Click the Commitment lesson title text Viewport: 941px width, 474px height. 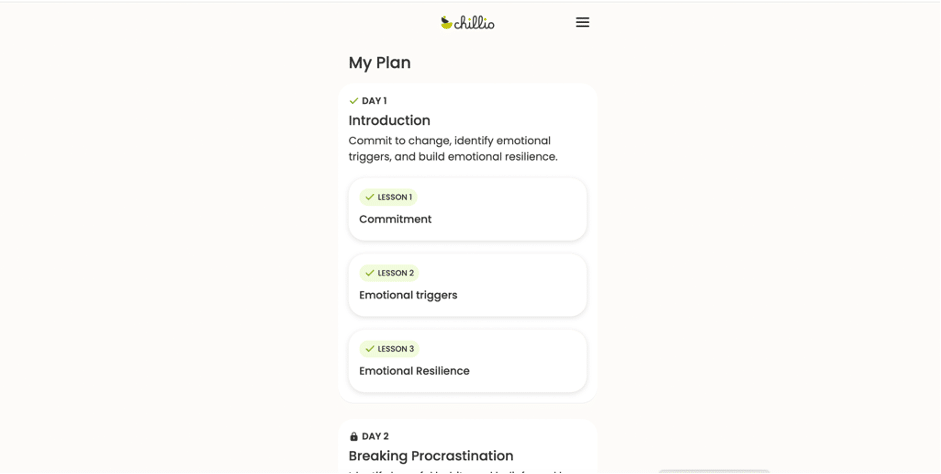pos(395,219)
